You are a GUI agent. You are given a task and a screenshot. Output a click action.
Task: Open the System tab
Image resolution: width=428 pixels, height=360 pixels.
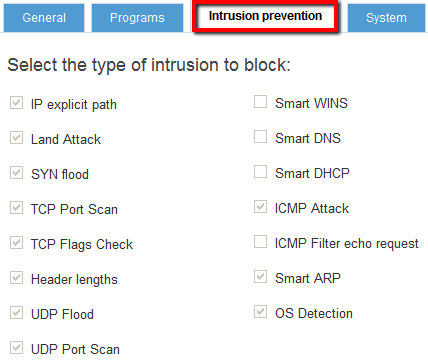(387, 18)
